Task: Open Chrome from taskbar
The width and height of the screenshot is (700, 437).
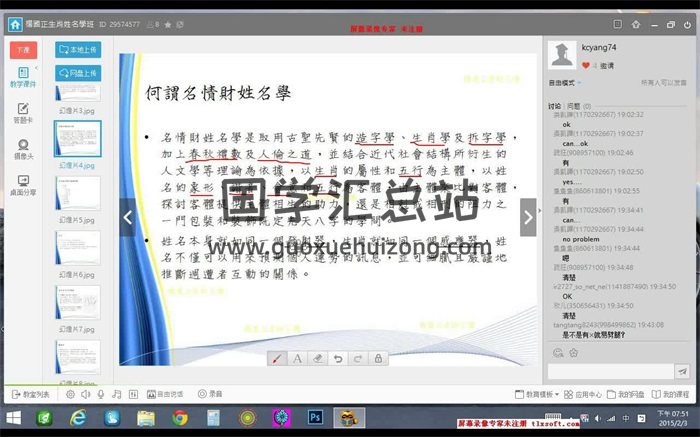Action: (x=180, y=418)
